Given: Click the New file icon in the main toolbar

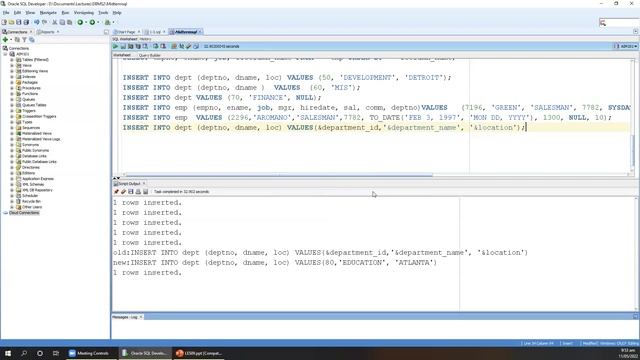Looking at the screenshot, I should point(4,22).
